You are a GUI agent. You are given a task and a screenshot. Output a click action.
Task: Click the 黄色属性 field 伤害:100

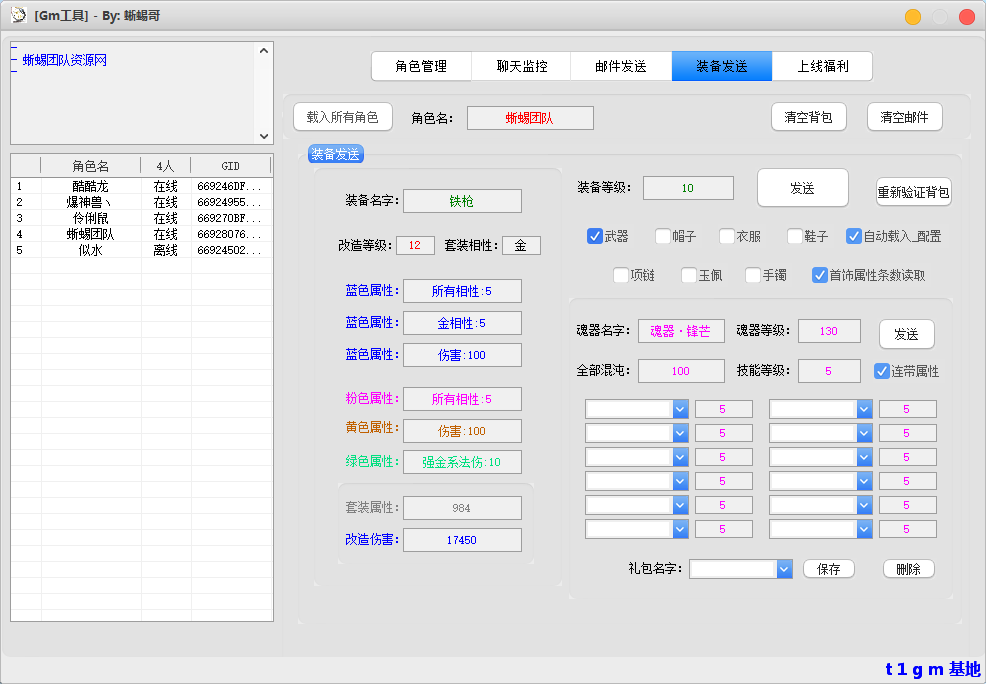[462, 431]
